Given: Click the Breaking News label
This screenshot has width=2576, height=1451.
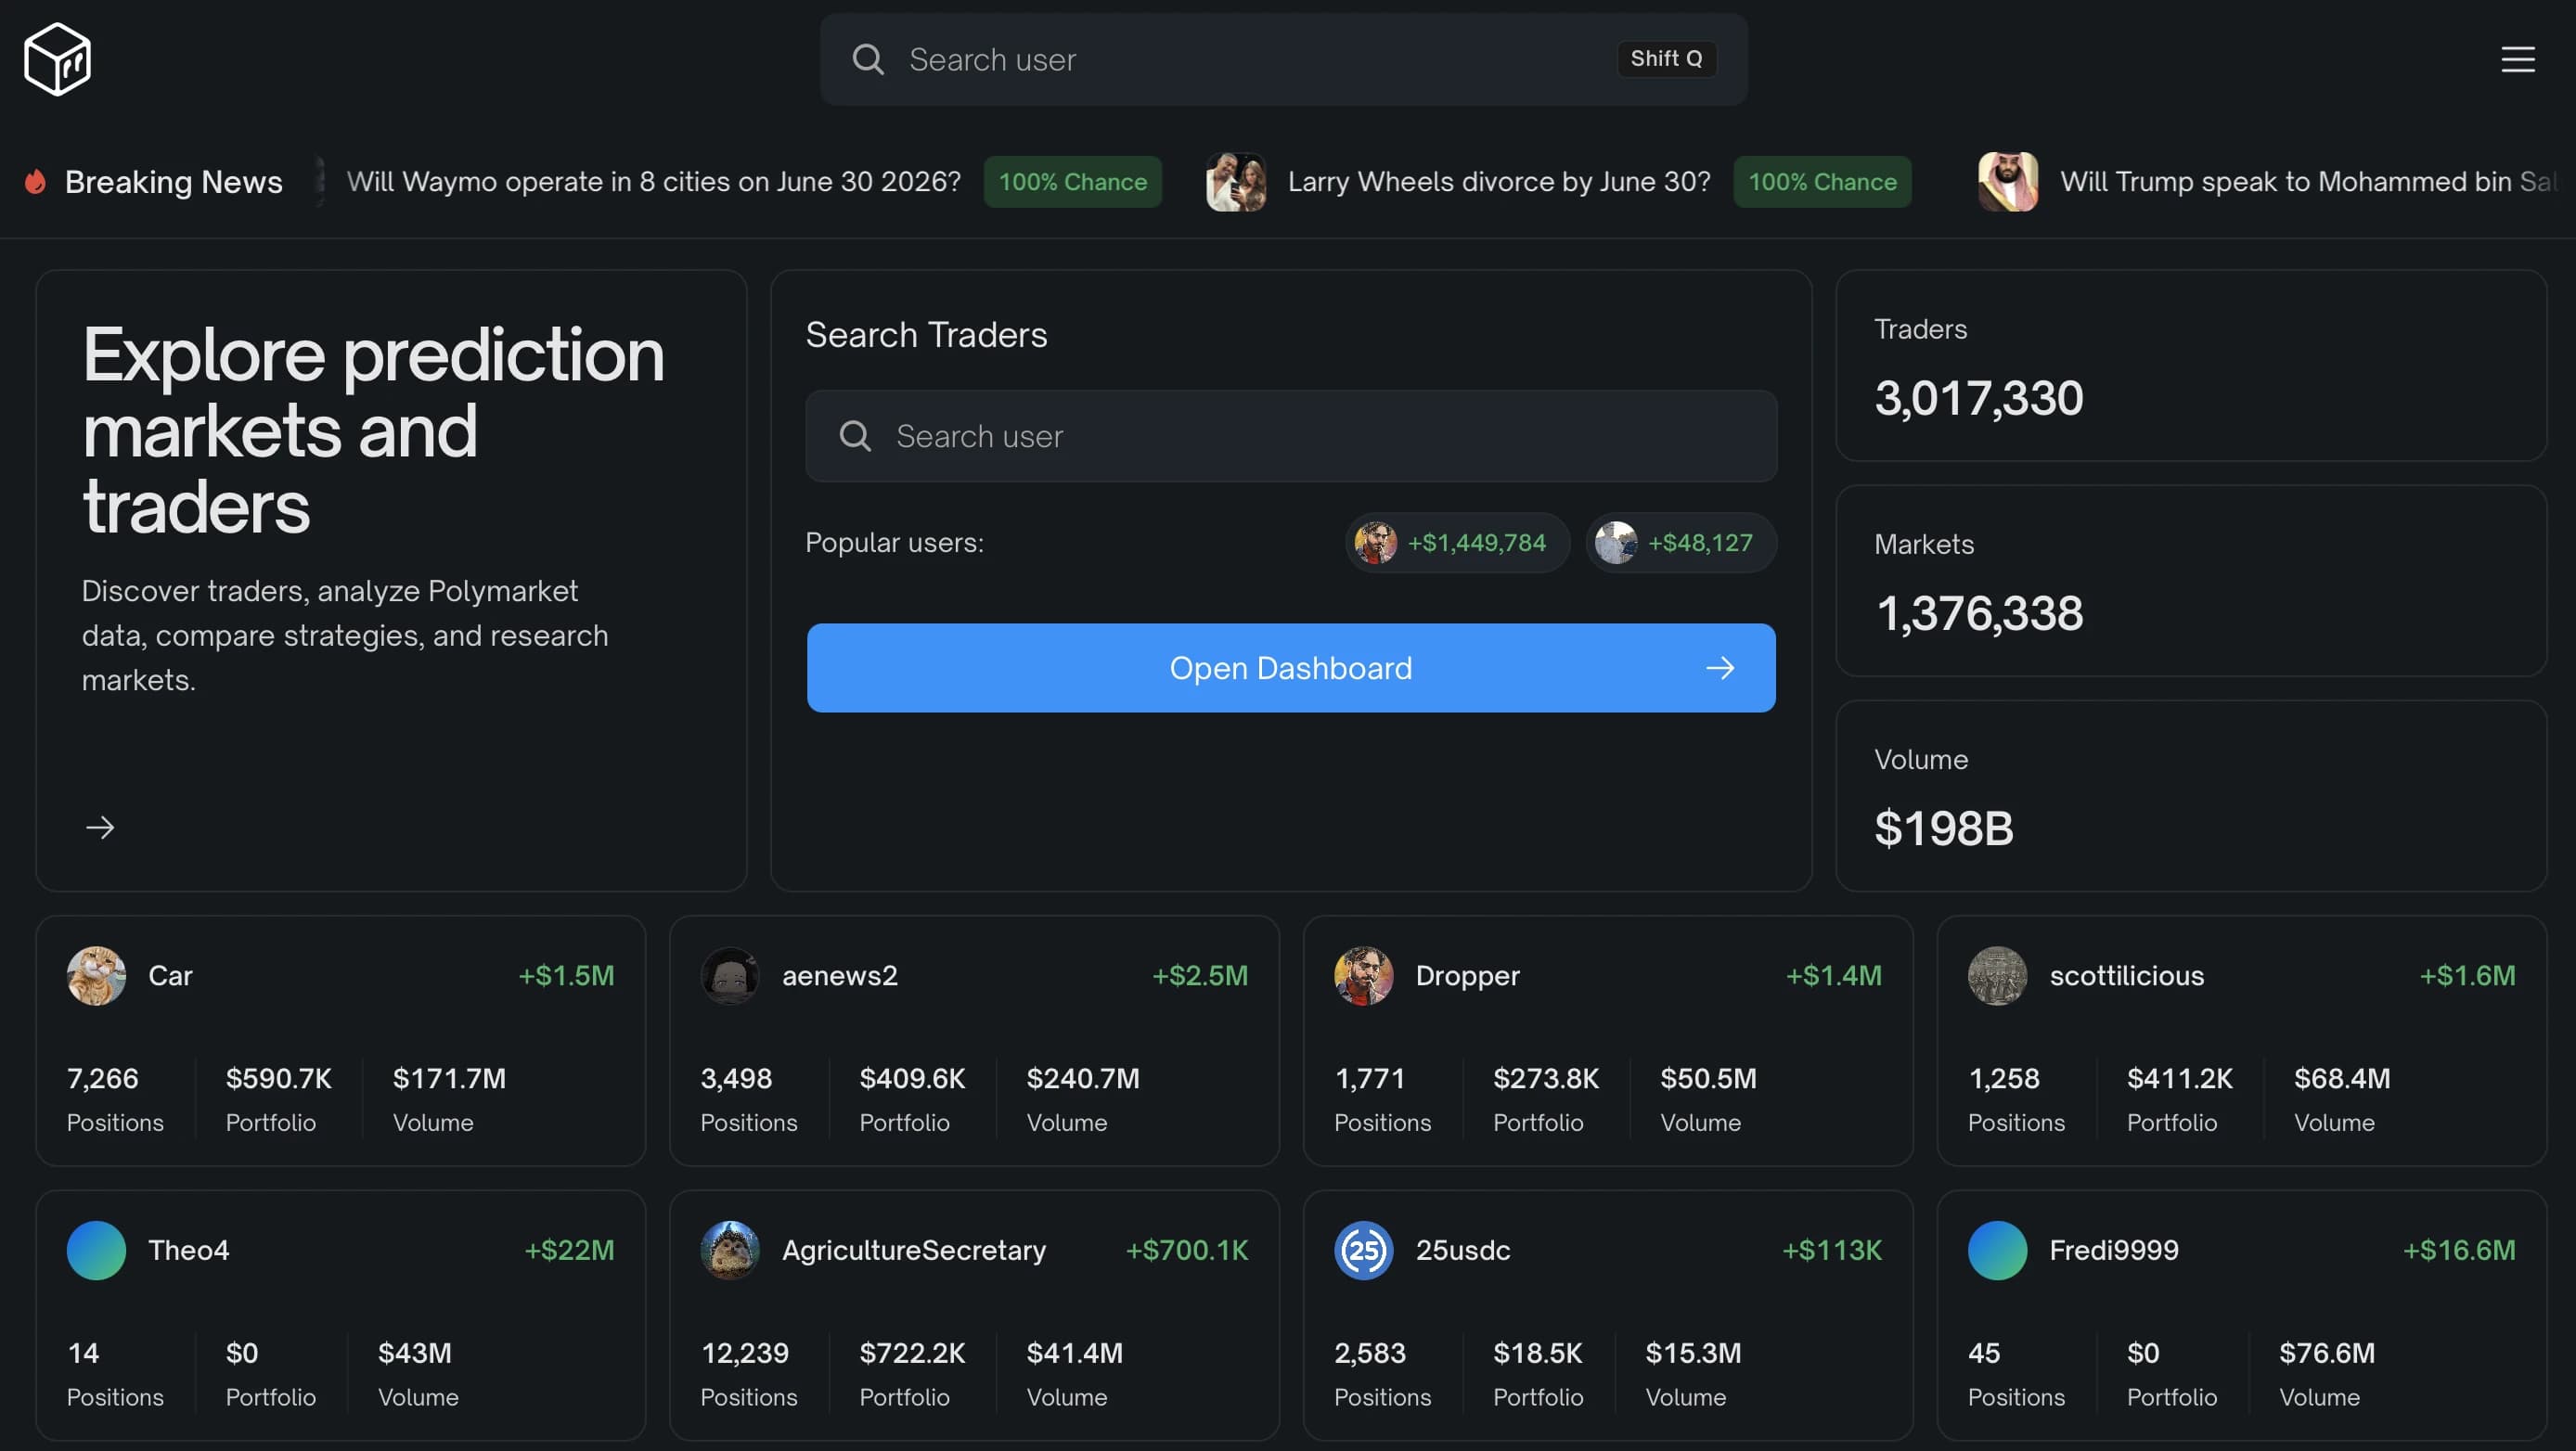Looking at the screenshot, I should click(x=173, y=181).
